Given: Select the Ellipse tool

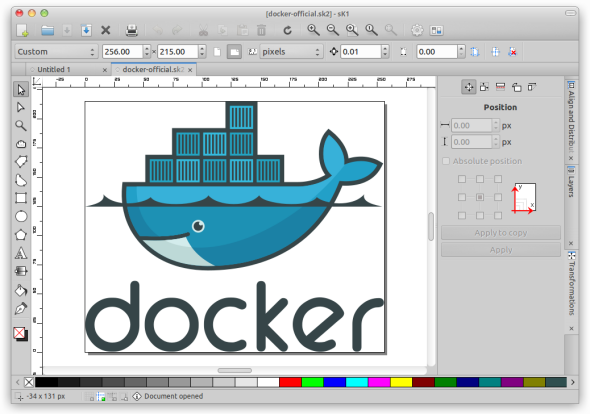Looking at the screenshot, I should click(x=21, y=216).
